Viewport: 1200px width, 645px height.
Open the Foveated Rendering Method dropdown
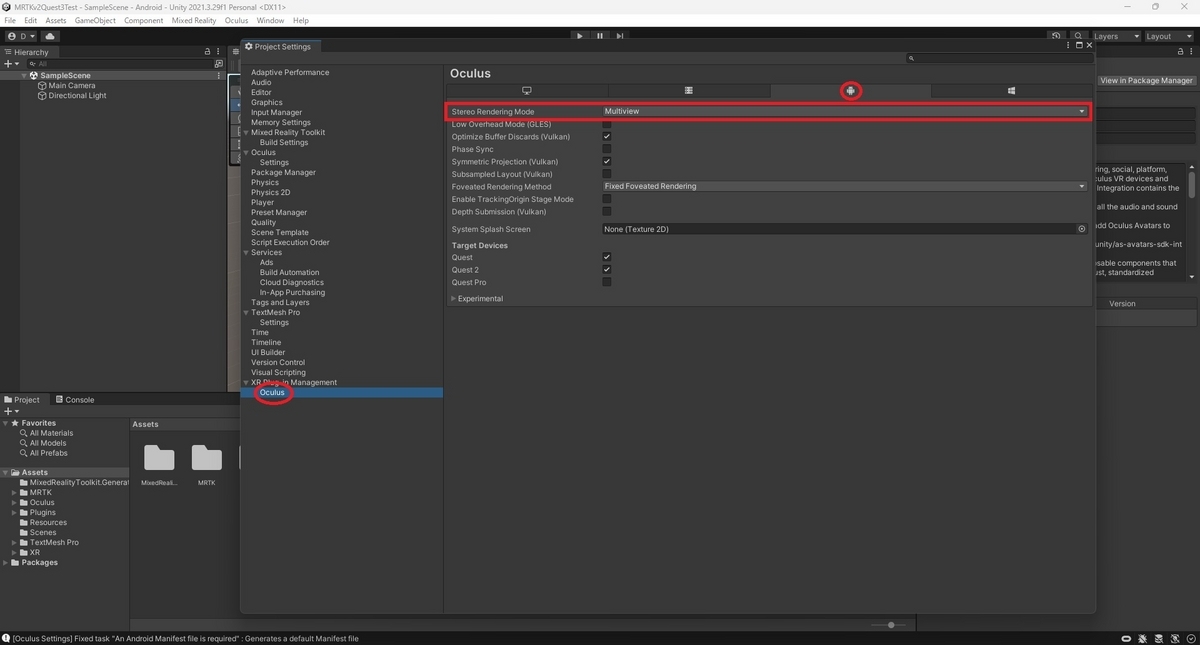coord(845,186)
